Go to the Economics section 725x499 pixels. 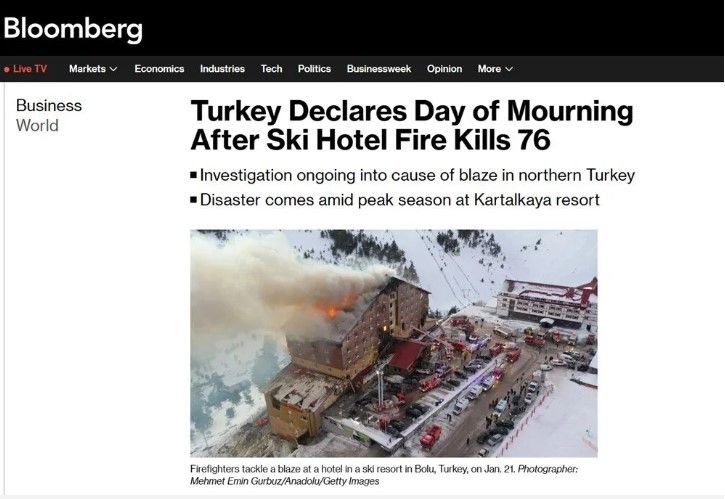[159, 69]
